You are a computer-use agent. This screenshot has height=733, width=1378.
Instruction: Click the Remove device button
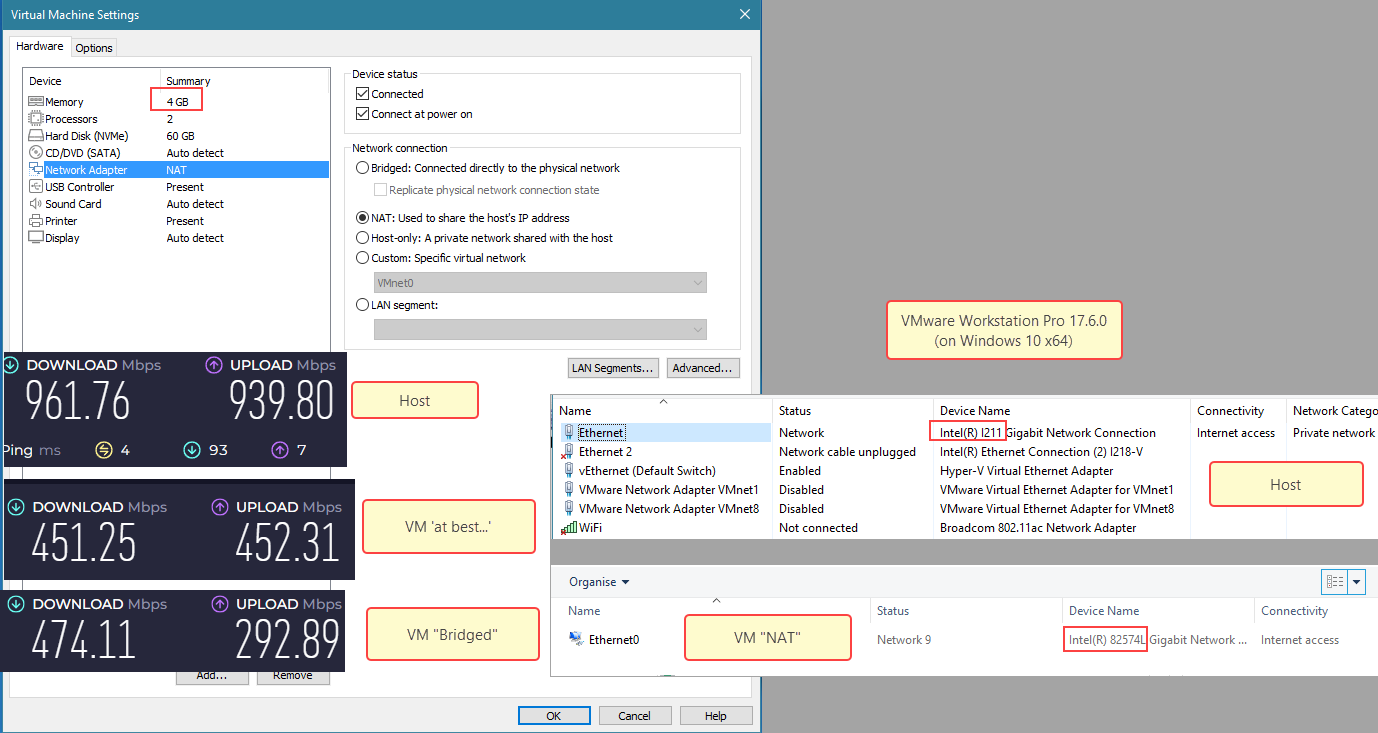pos(293,677)
